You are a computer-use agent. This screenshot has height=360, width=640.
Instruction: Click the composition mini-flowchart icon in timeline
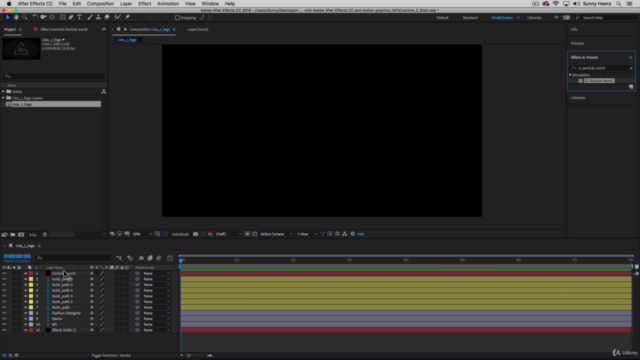coord(119,258)
